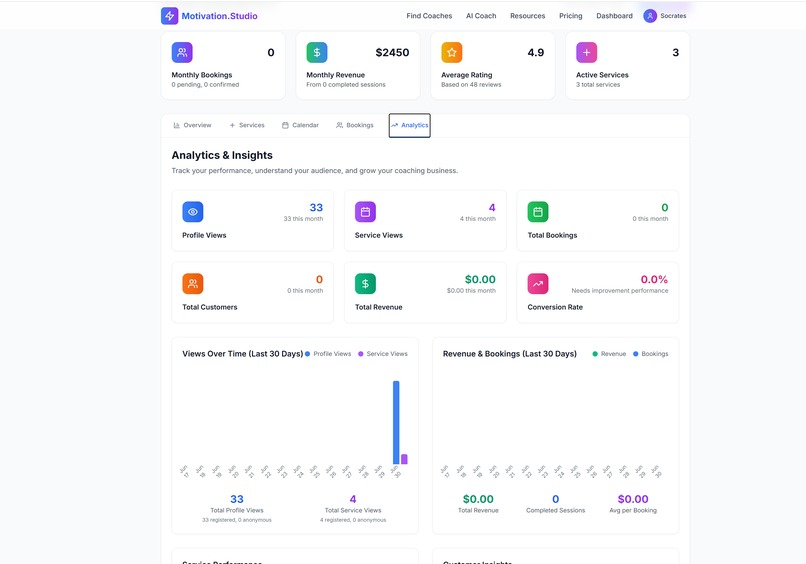Click the Total Customers orange people icon
Screen dimensions: 806x564
tap(193, 284)
